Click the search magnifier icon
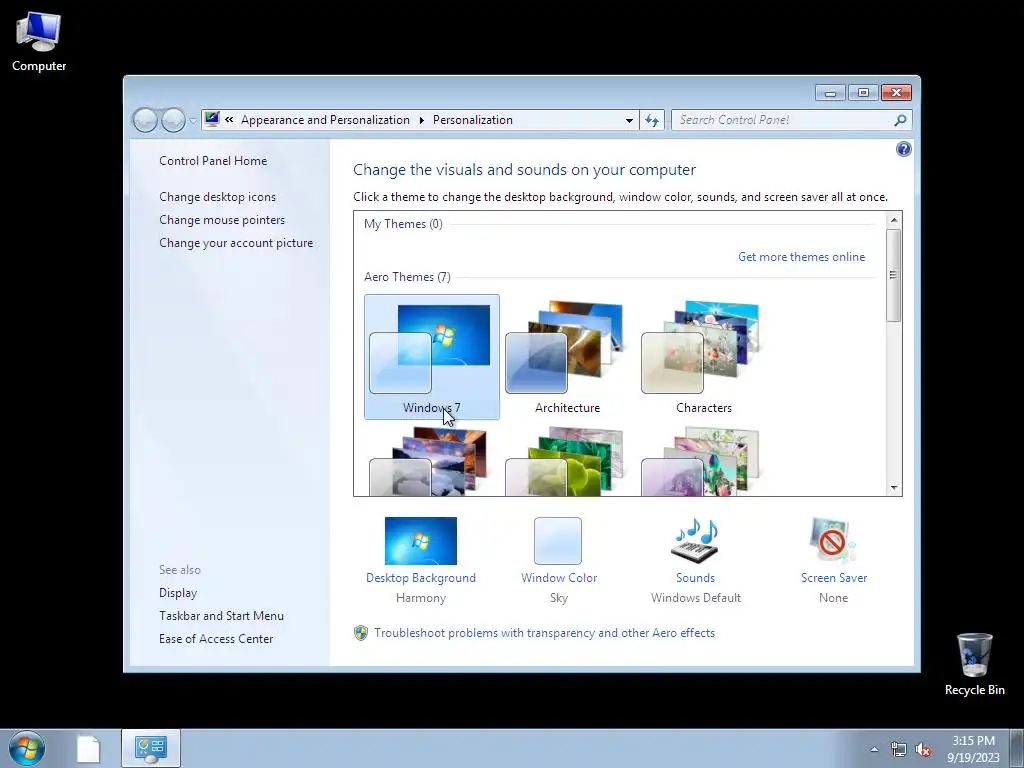Screen dimensions: 1024x768 (x=901, y=120)
